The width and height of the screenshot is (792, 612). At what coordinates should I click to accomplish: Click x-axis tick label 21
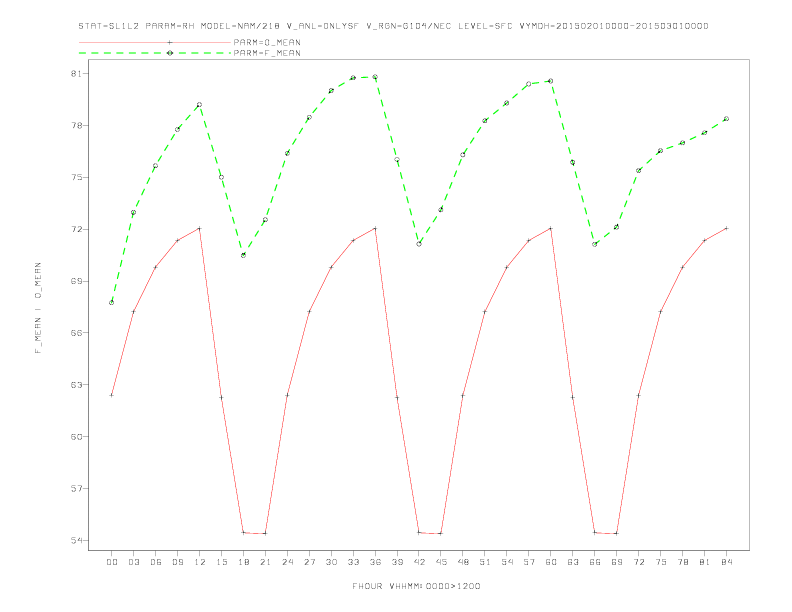pos(265,562)
